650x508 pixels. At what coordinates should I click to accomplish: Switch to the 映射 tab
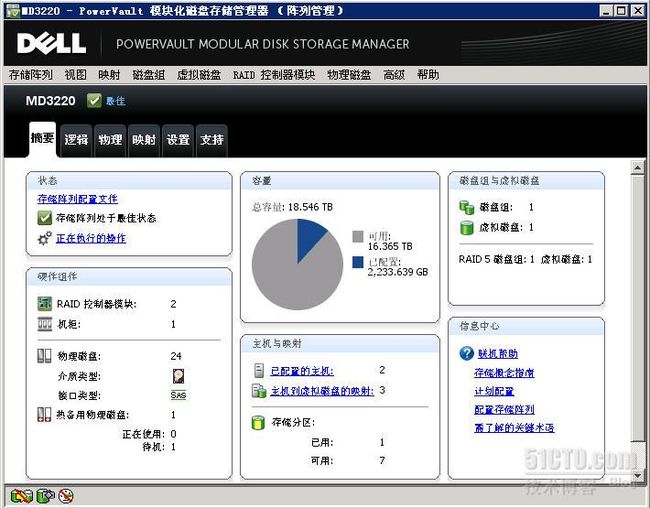click(144, 140)
